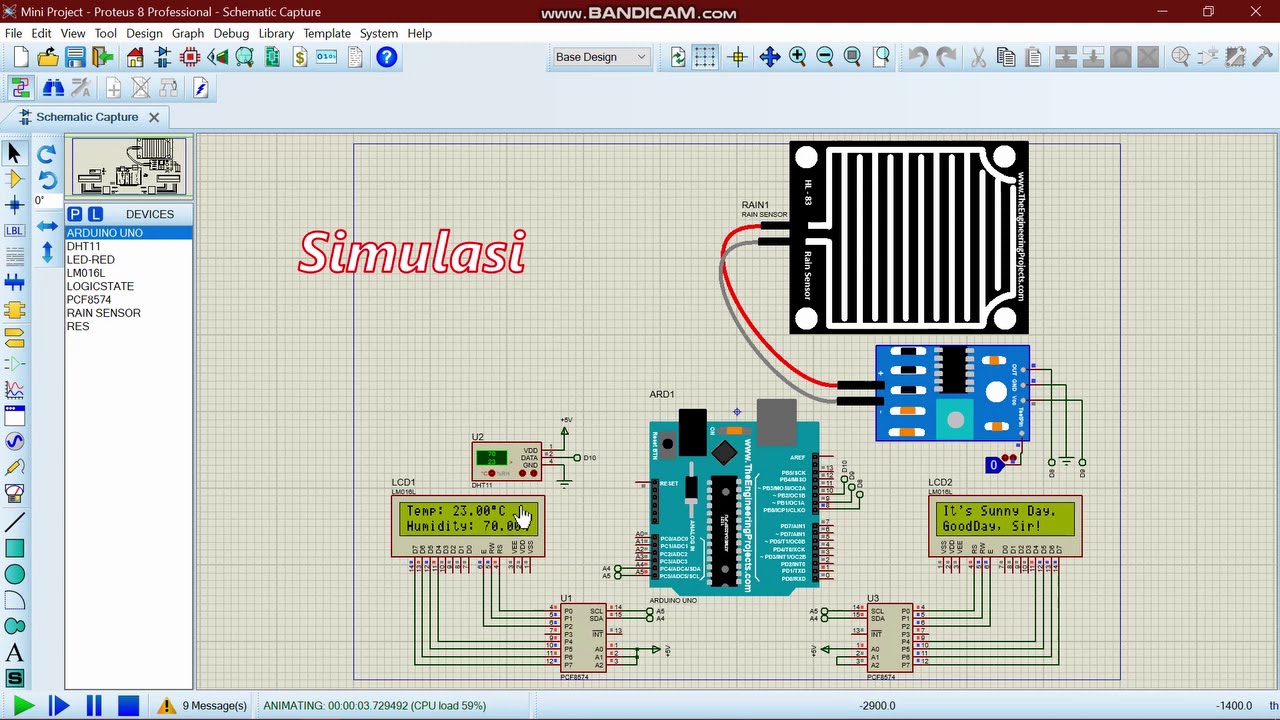
Task: Open the 3D Visualizer icon
Action: [x=217, y=57]
